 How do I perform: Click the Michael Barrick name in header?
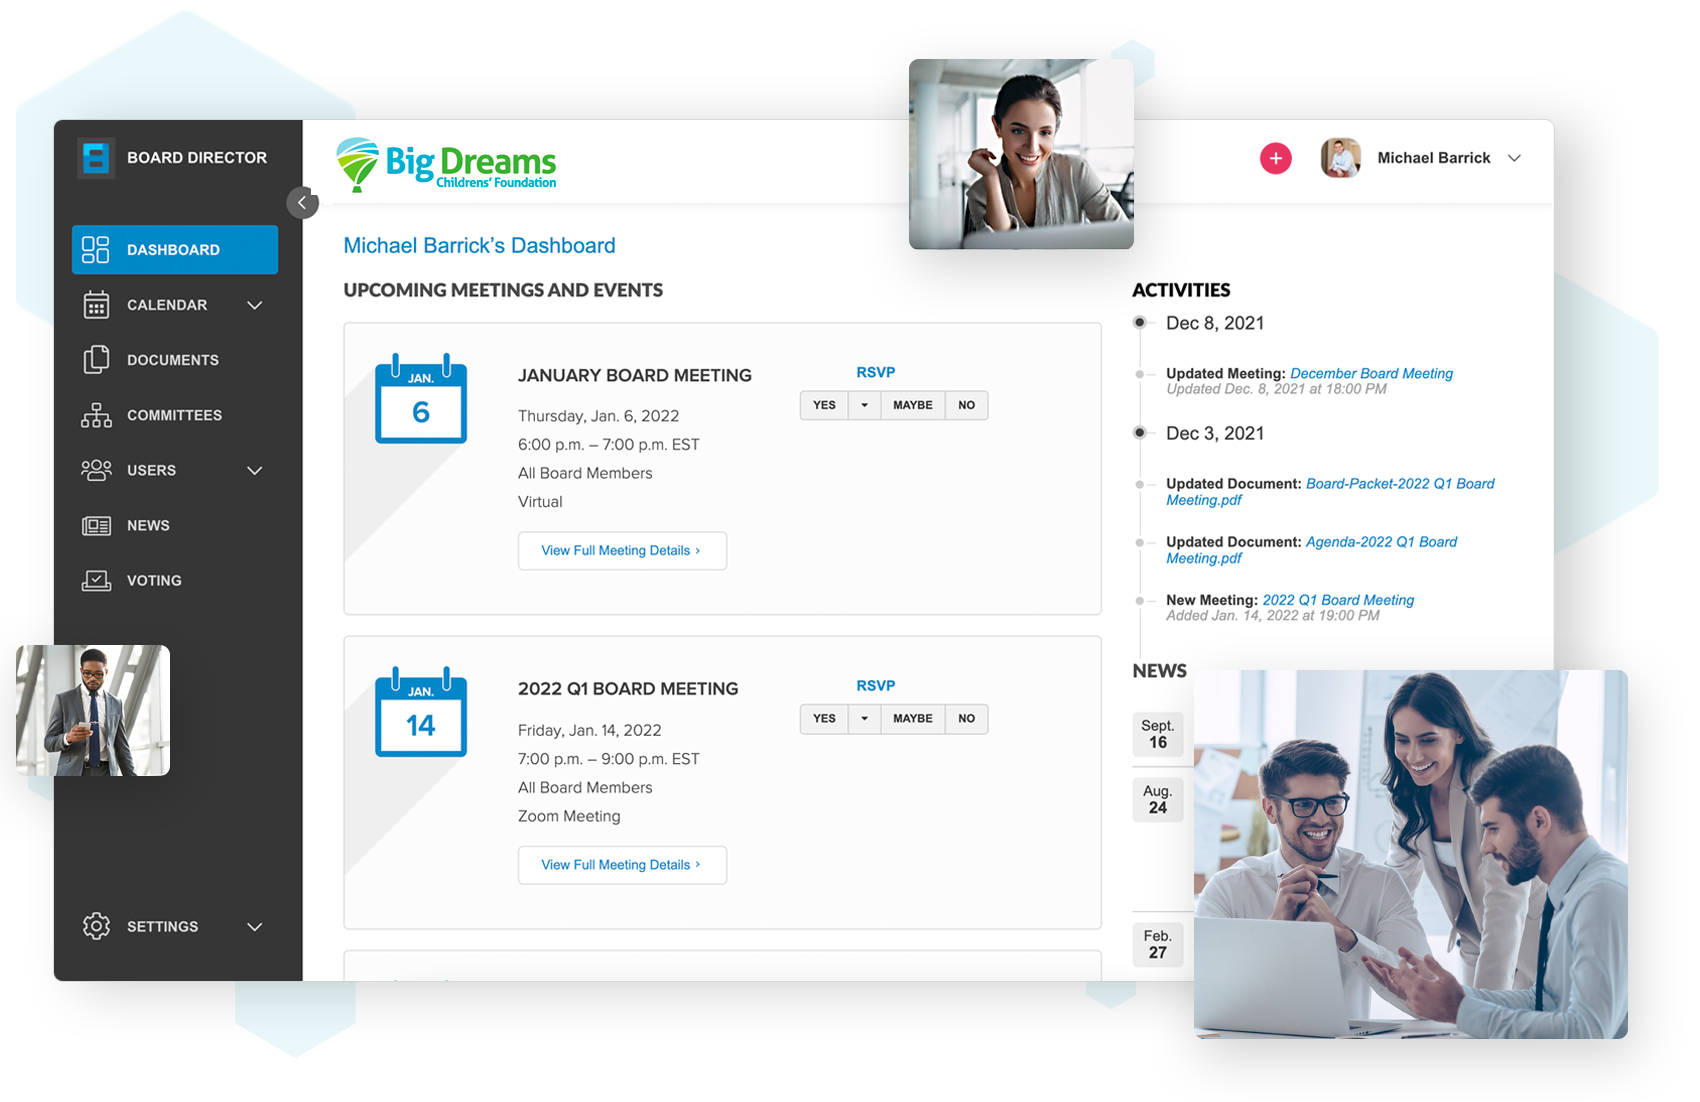[1434, 158]
